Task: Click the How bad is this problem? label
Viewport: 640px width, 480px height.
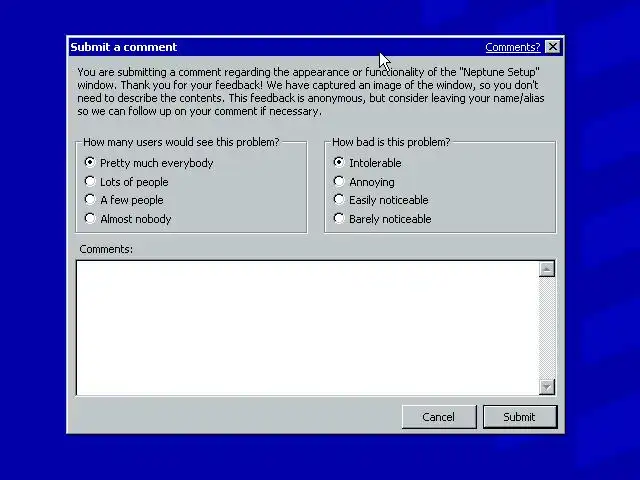Action: click(x=391, y=142)
